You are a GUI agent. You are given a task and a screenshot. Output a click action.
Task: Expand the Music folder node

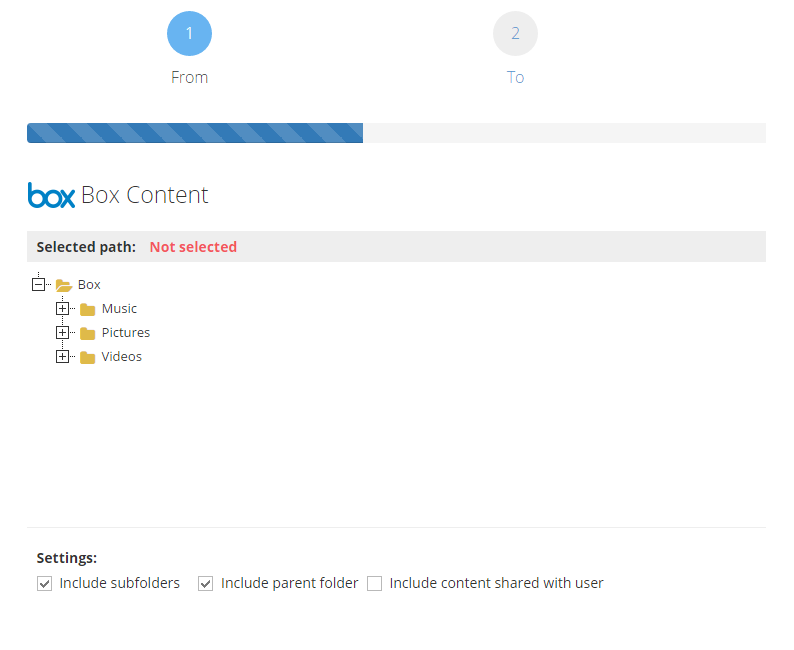pyautogui.click(x=62, y=308)
